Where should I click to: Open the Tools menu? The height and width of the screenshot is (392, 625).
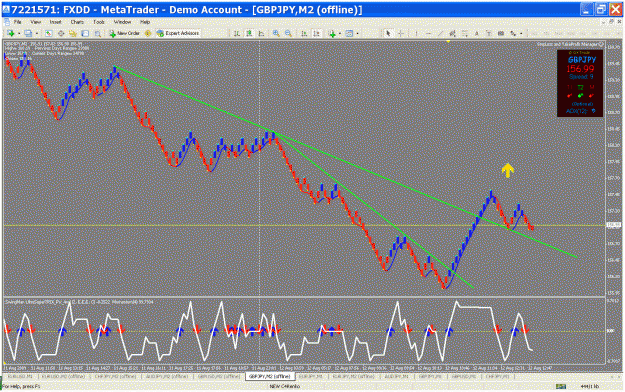[98, 22]
